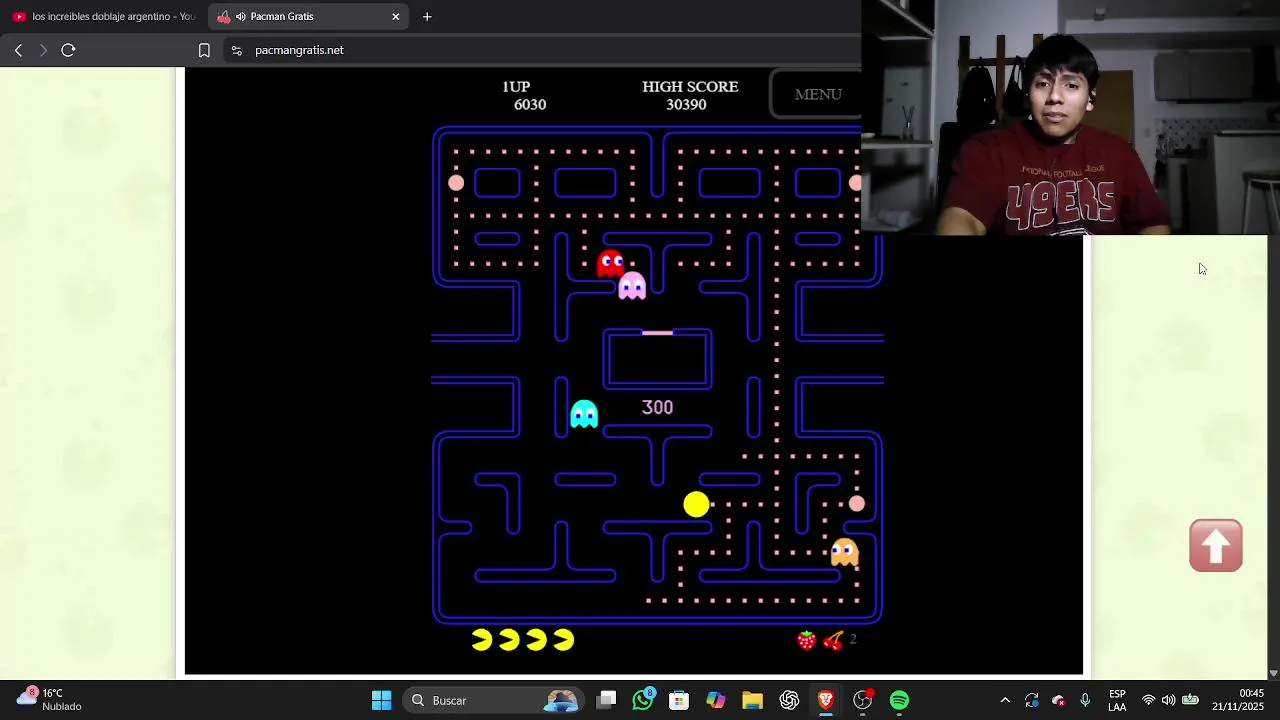Open the Windows Start menu
This screenshot has height=720, width=1280.
(x=382, y=700)
